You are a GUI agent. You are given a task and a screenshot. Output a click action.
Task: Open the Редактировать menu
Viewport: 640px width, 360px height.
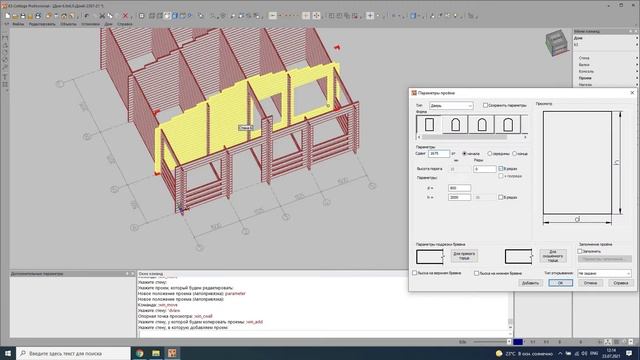[42, 24]
